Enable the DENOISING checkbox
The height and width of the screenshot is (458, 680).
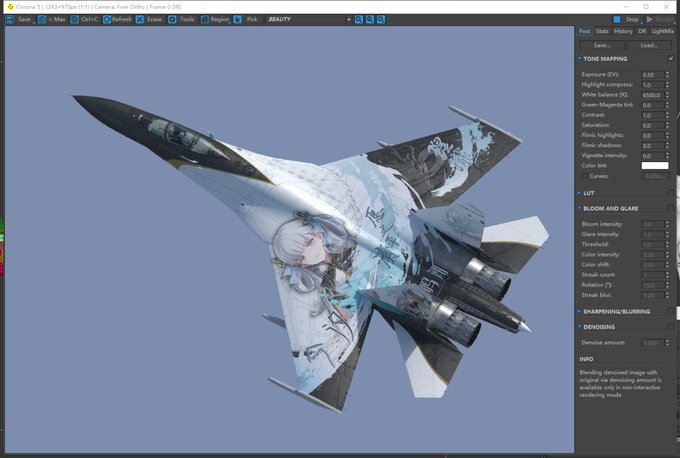click(x=671, y=327)
